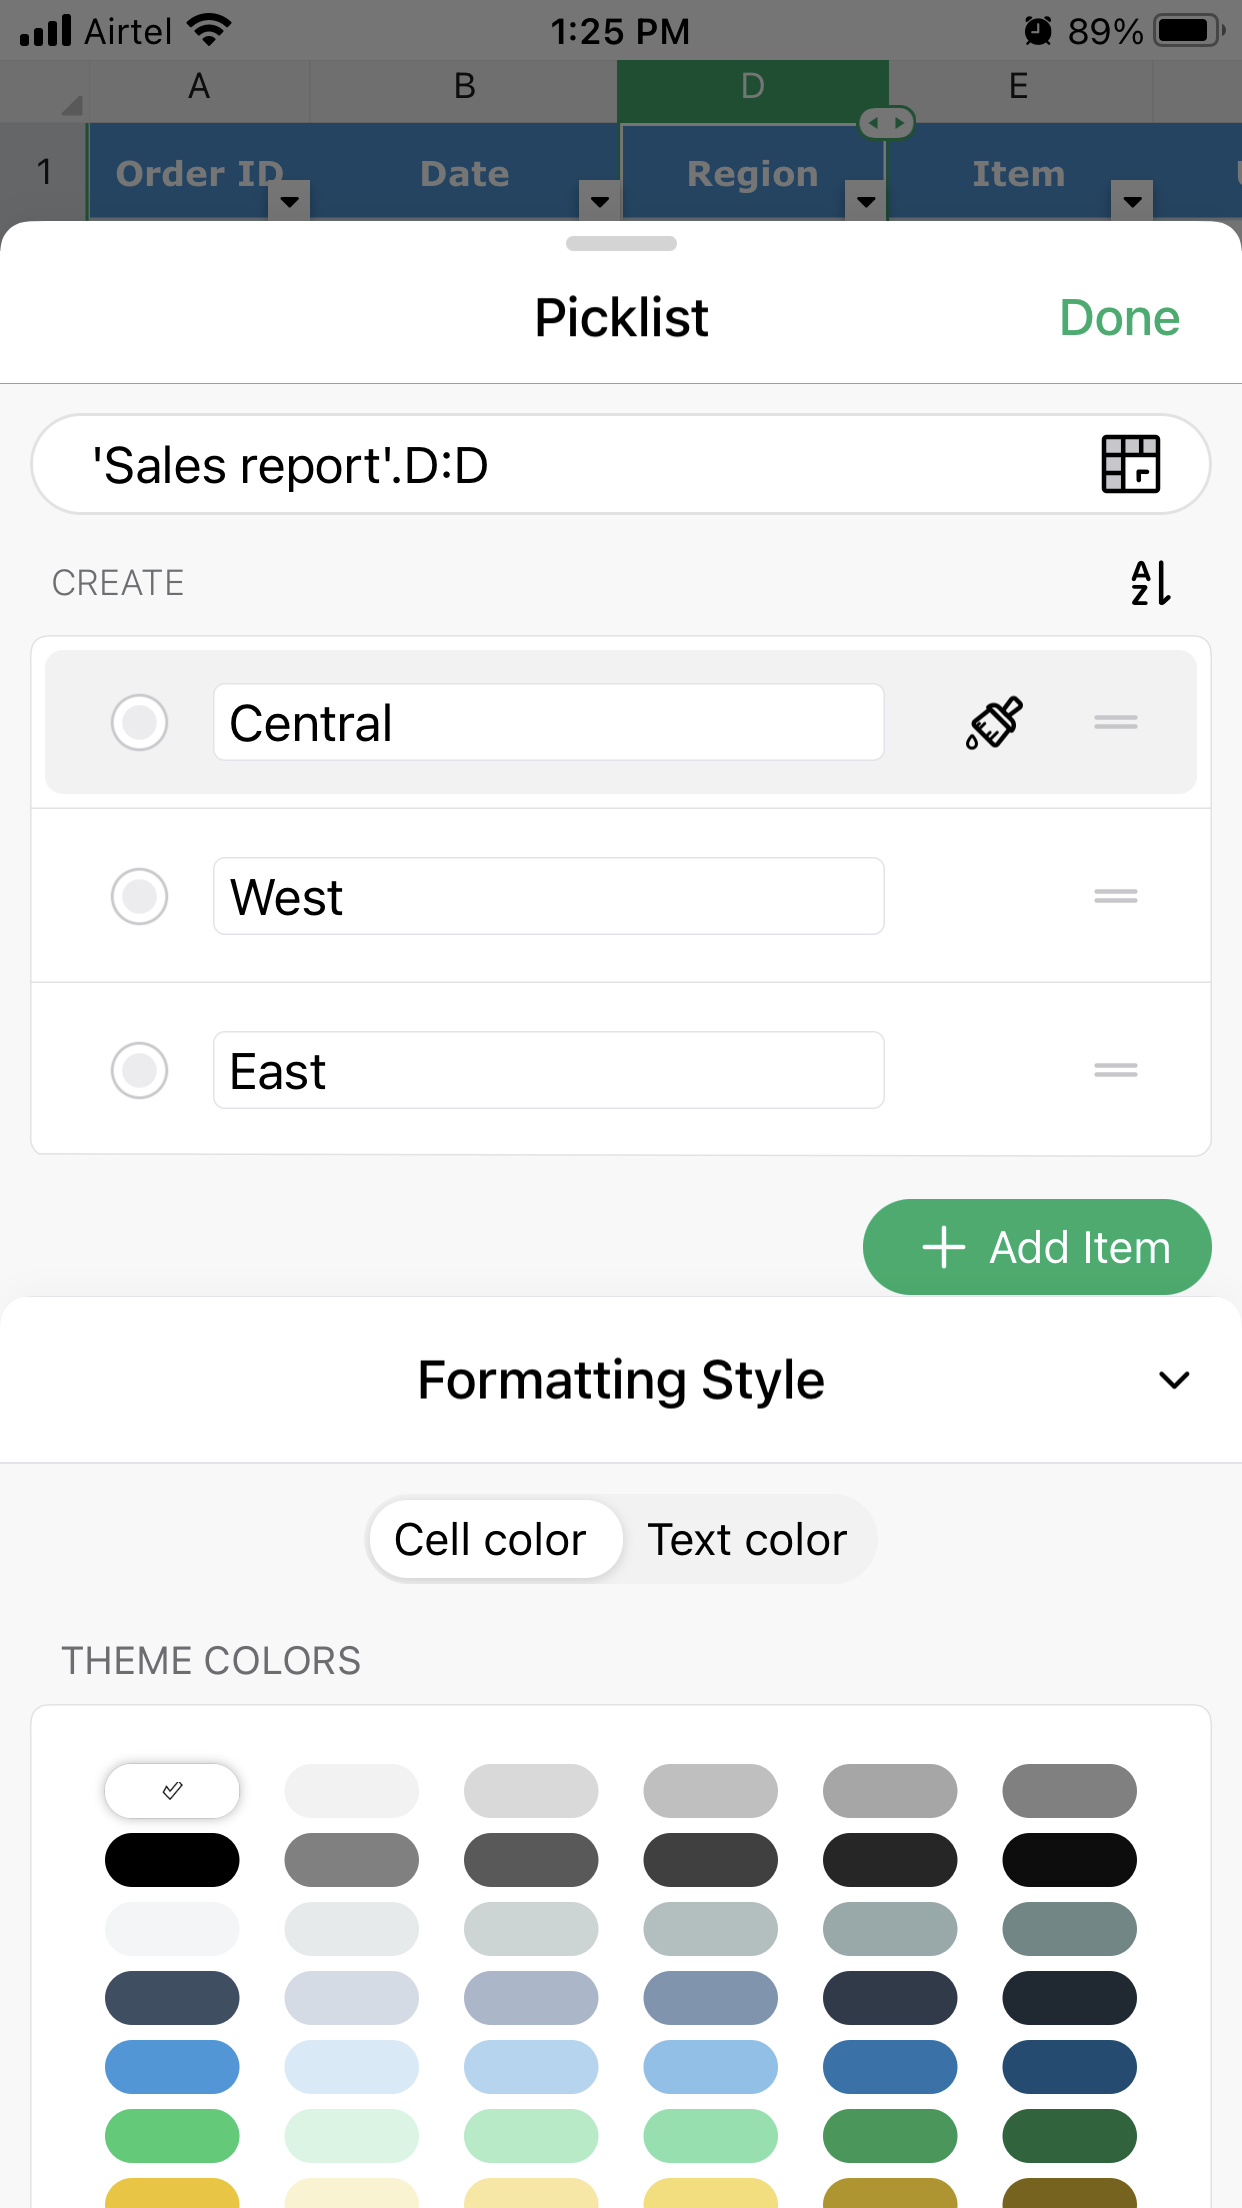The image size is (1242, 2208).
Task: Tap the sheet grabber handle above Picklist
Action: click(x=621, y=243)
